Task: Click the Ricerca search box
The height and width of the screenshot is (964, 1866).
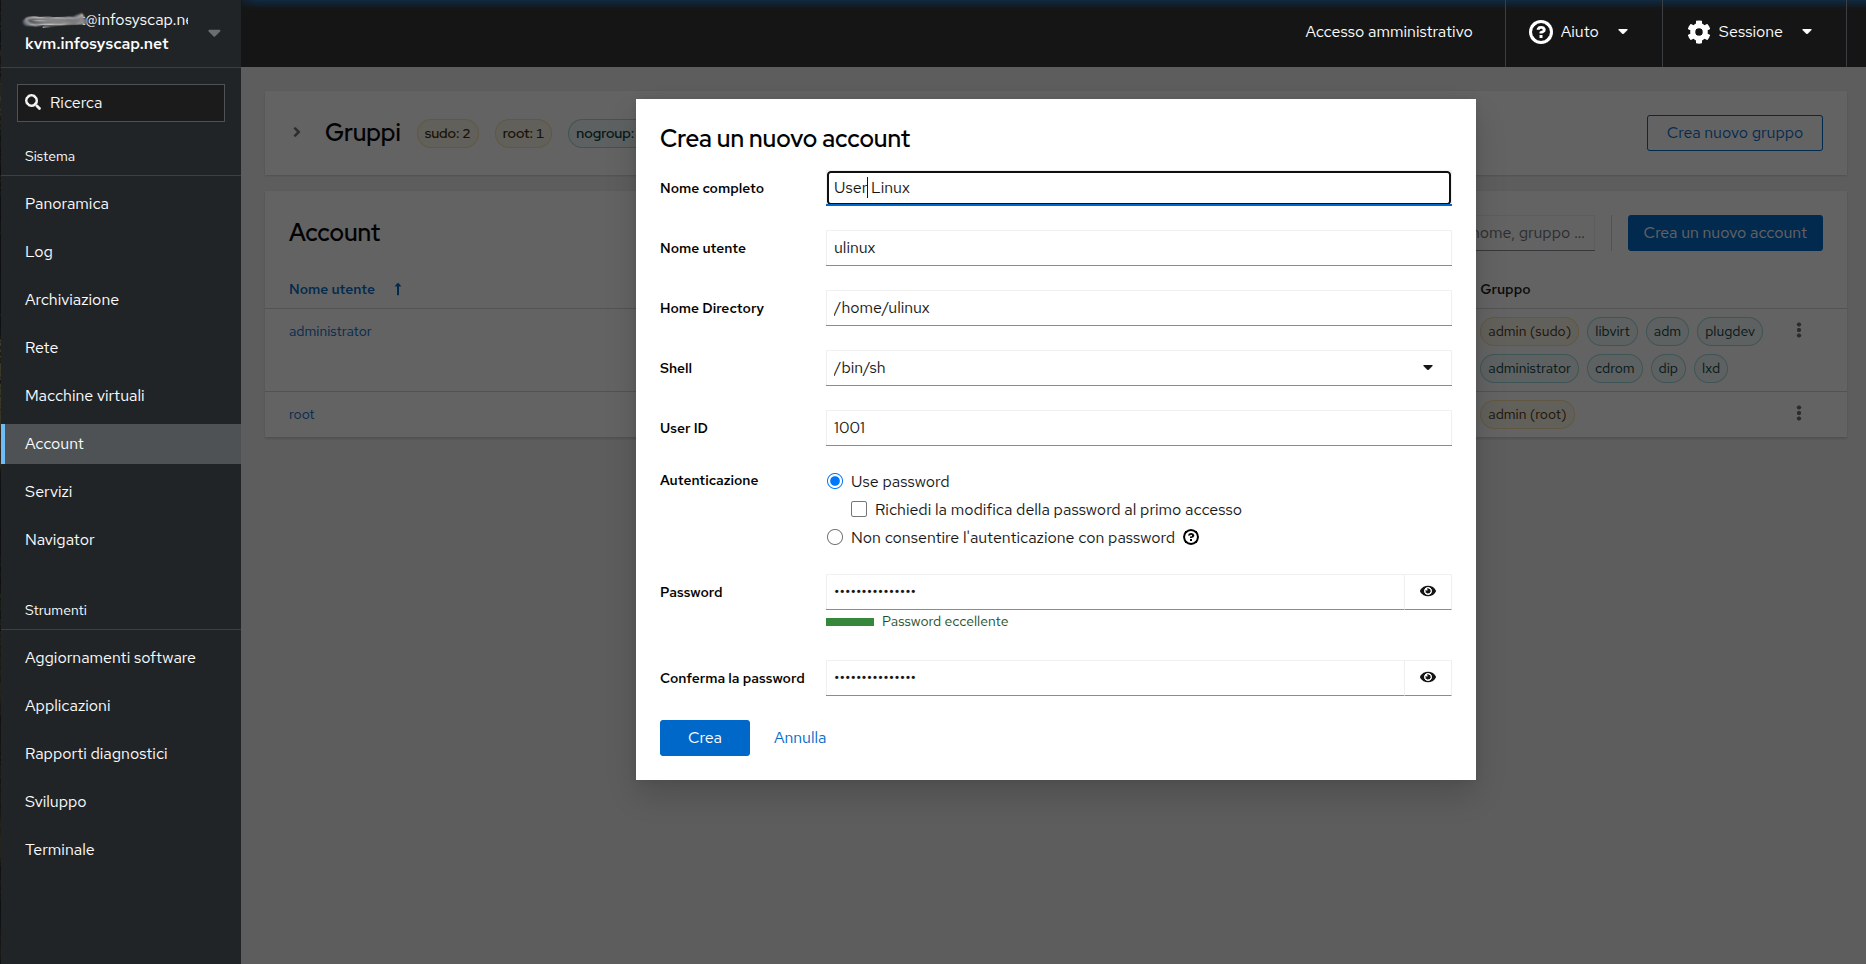Action: (121, 103)
